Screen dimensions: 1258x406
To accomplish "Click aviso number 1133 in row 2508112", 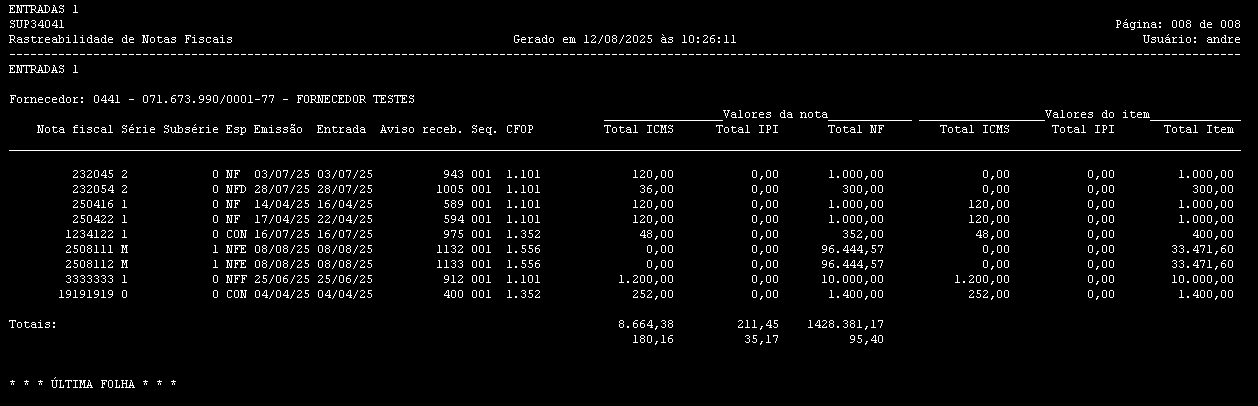I will tap(450, 264).
